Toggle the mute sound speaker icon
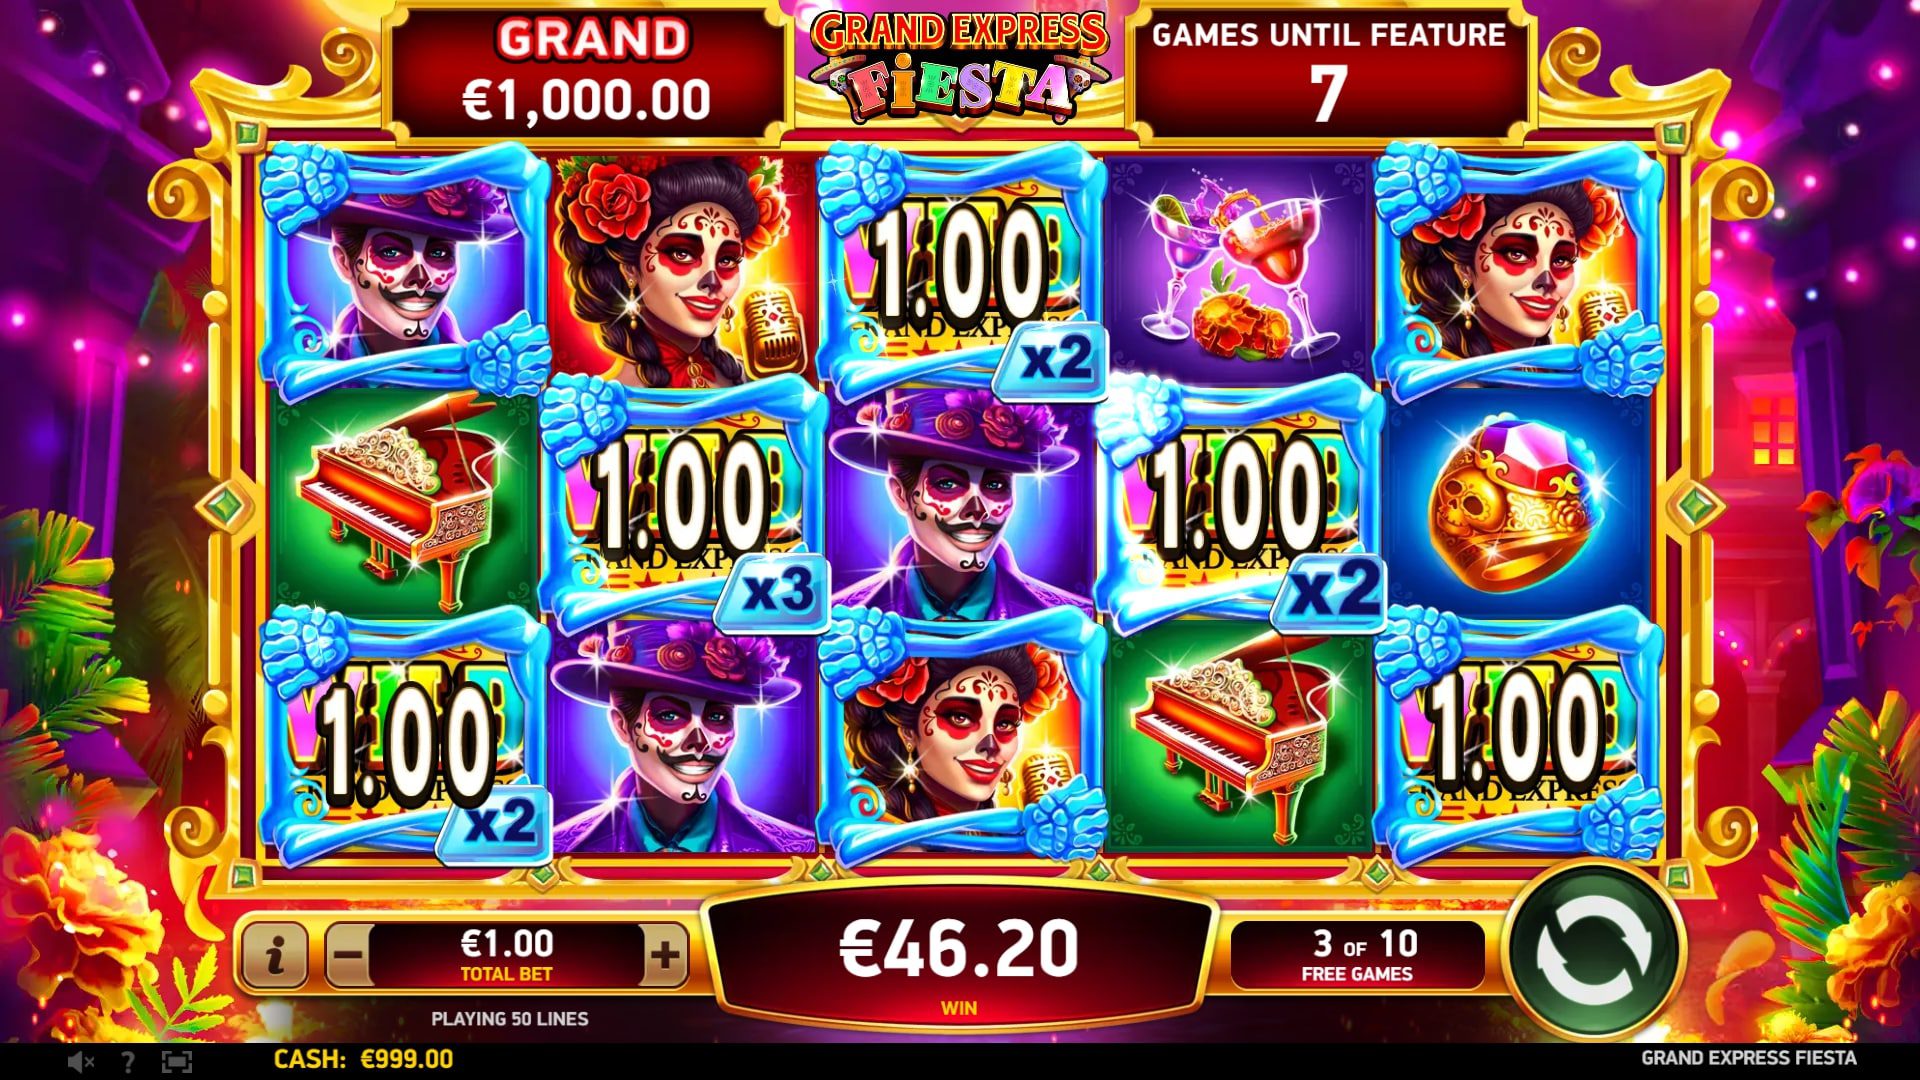 pos(81,1060)
